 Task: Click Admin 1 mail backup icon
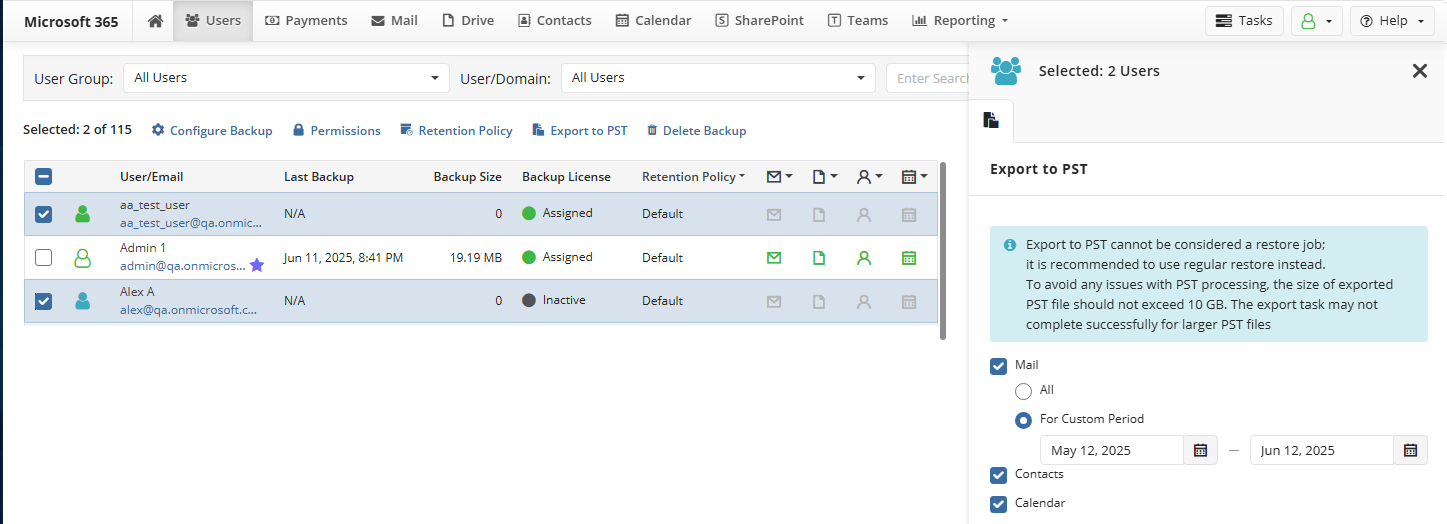tap(774, 258)
